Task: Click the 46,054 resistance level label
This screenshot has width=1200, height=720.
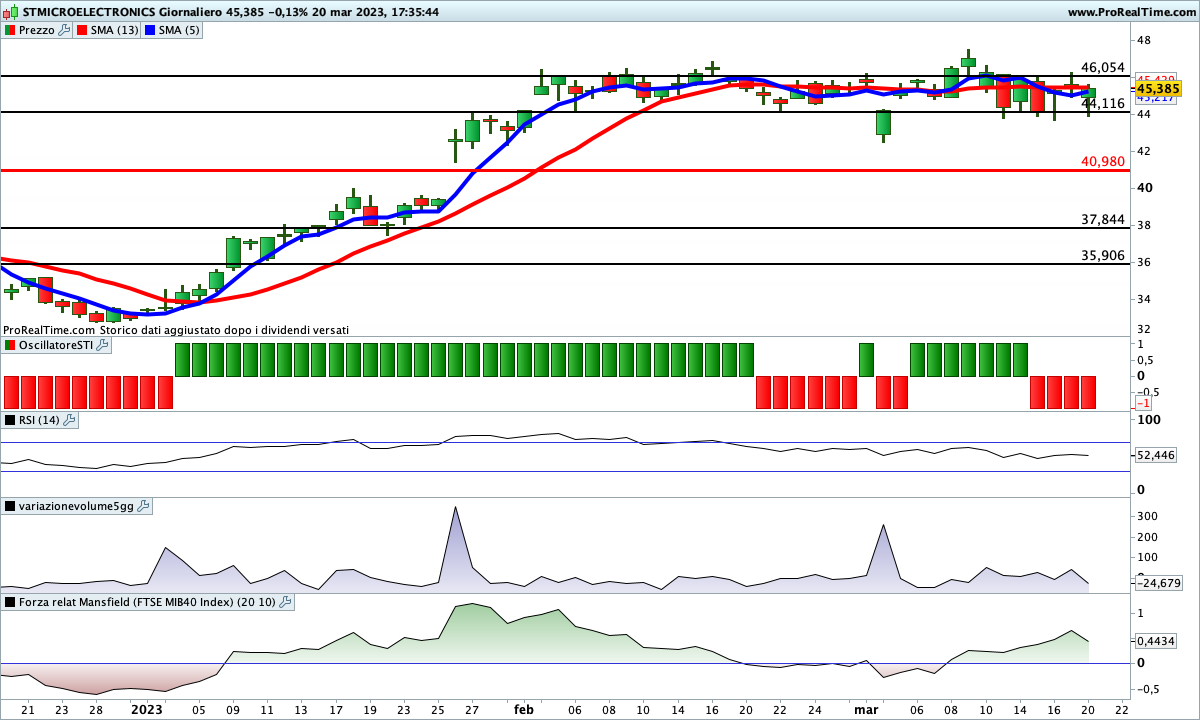Action: [x=1103, y=67]
